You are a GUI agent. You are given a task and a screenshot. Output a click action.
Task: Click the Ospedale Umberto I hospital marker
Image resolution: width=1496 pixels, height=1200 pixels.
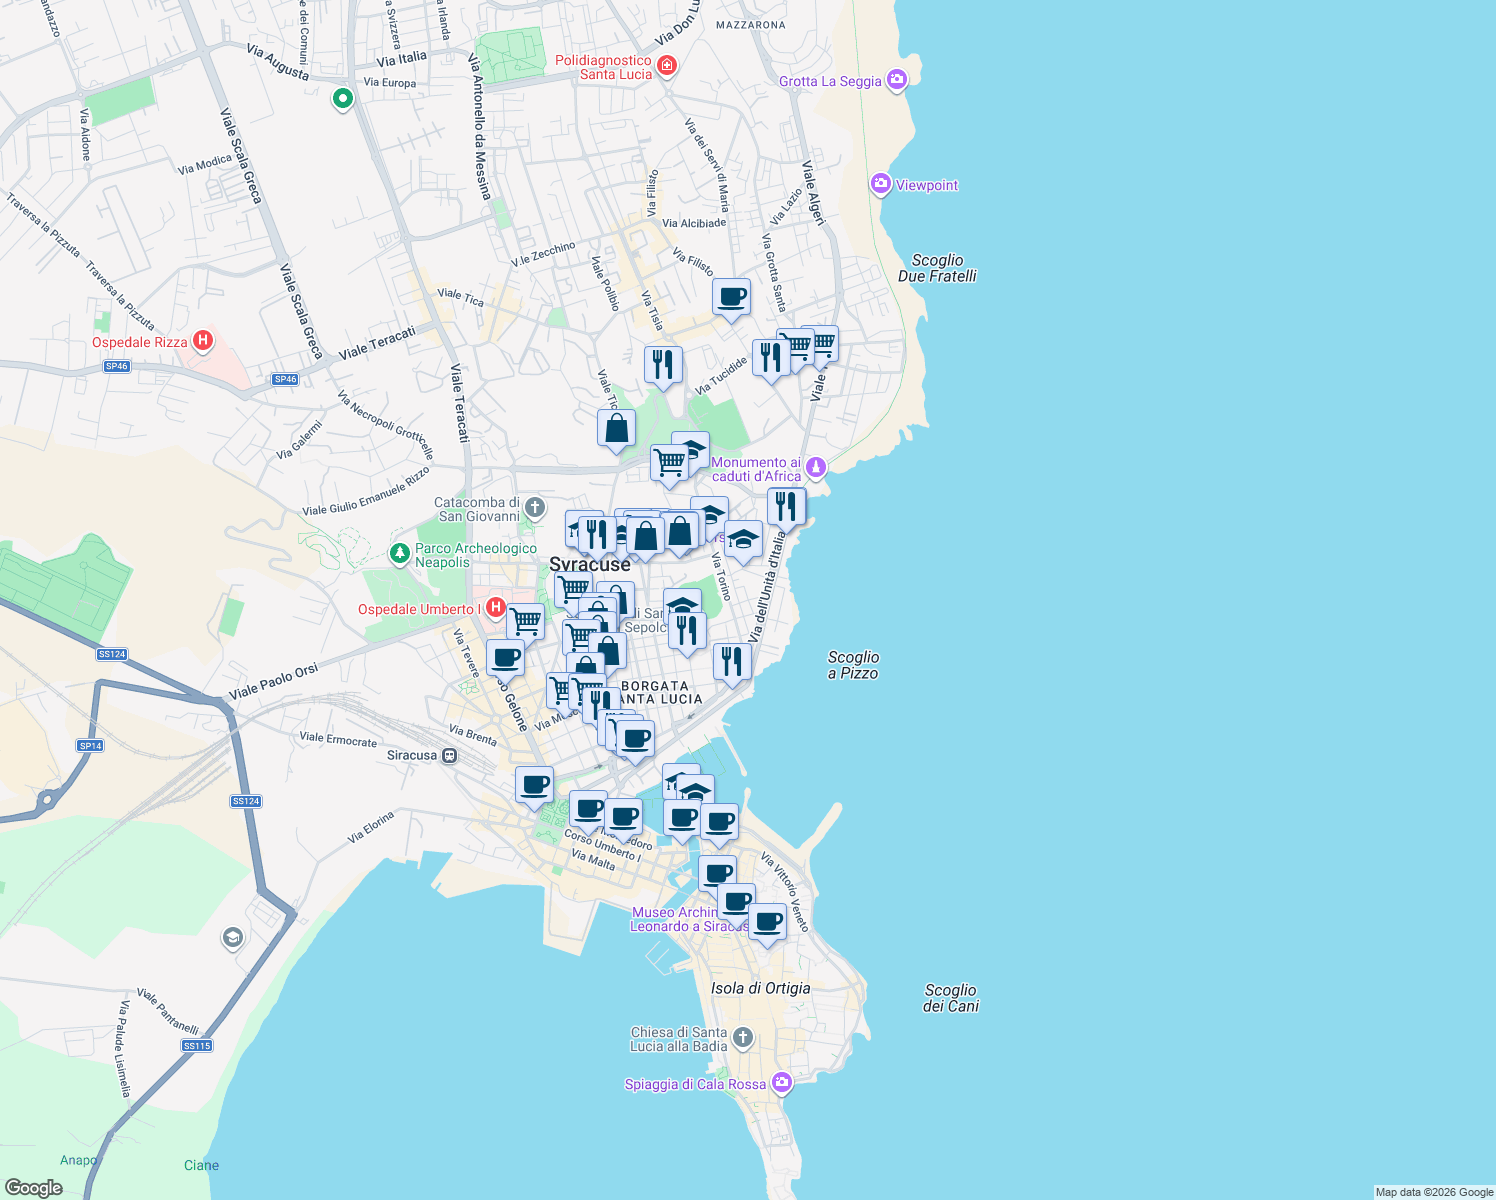494,609
